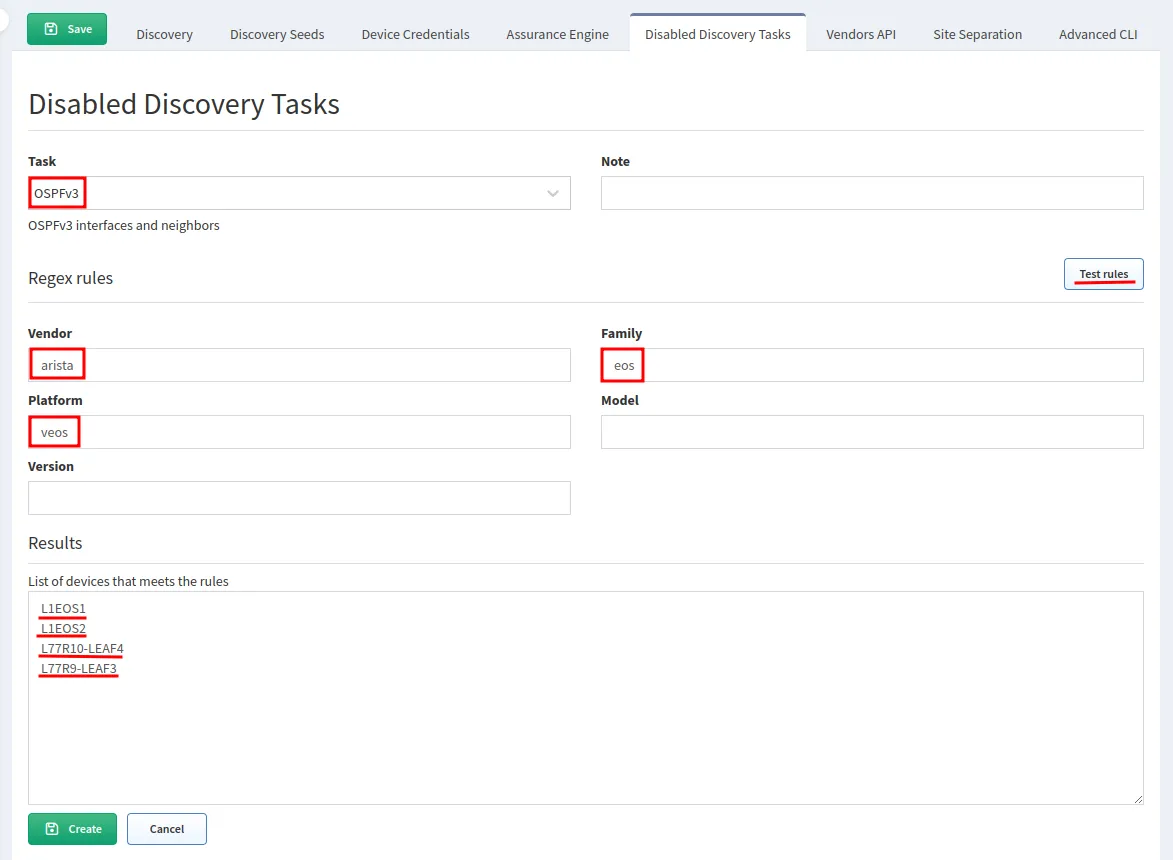Image resolution: width=1173 pixels, height=860 pixels.
Task: Switch to the Site Separation tab
Action: click(x=977, y=34)
